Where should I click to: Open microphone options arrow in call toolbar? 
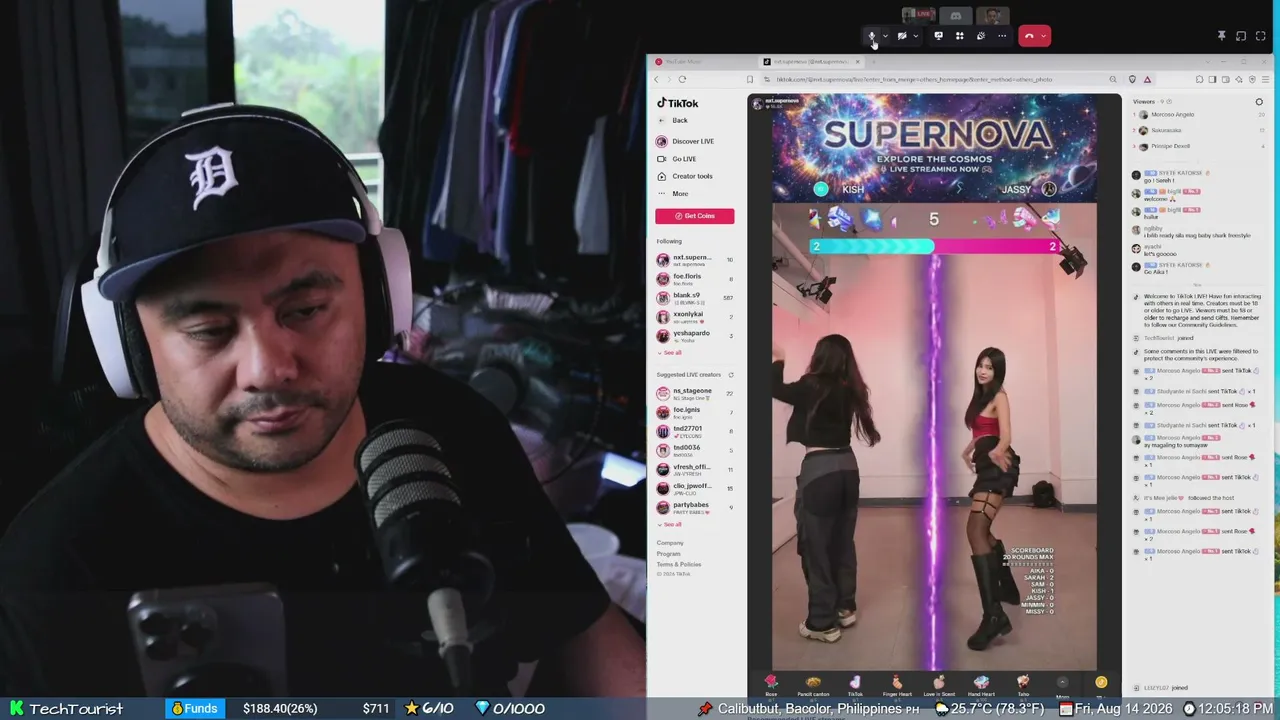tap(885, 36)
